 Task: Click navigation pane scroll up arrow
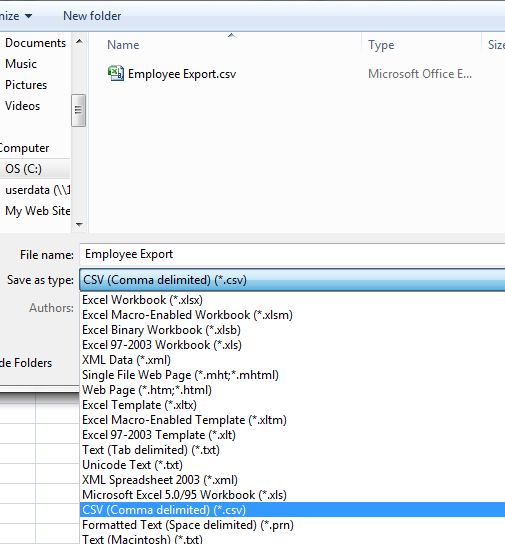79,41
